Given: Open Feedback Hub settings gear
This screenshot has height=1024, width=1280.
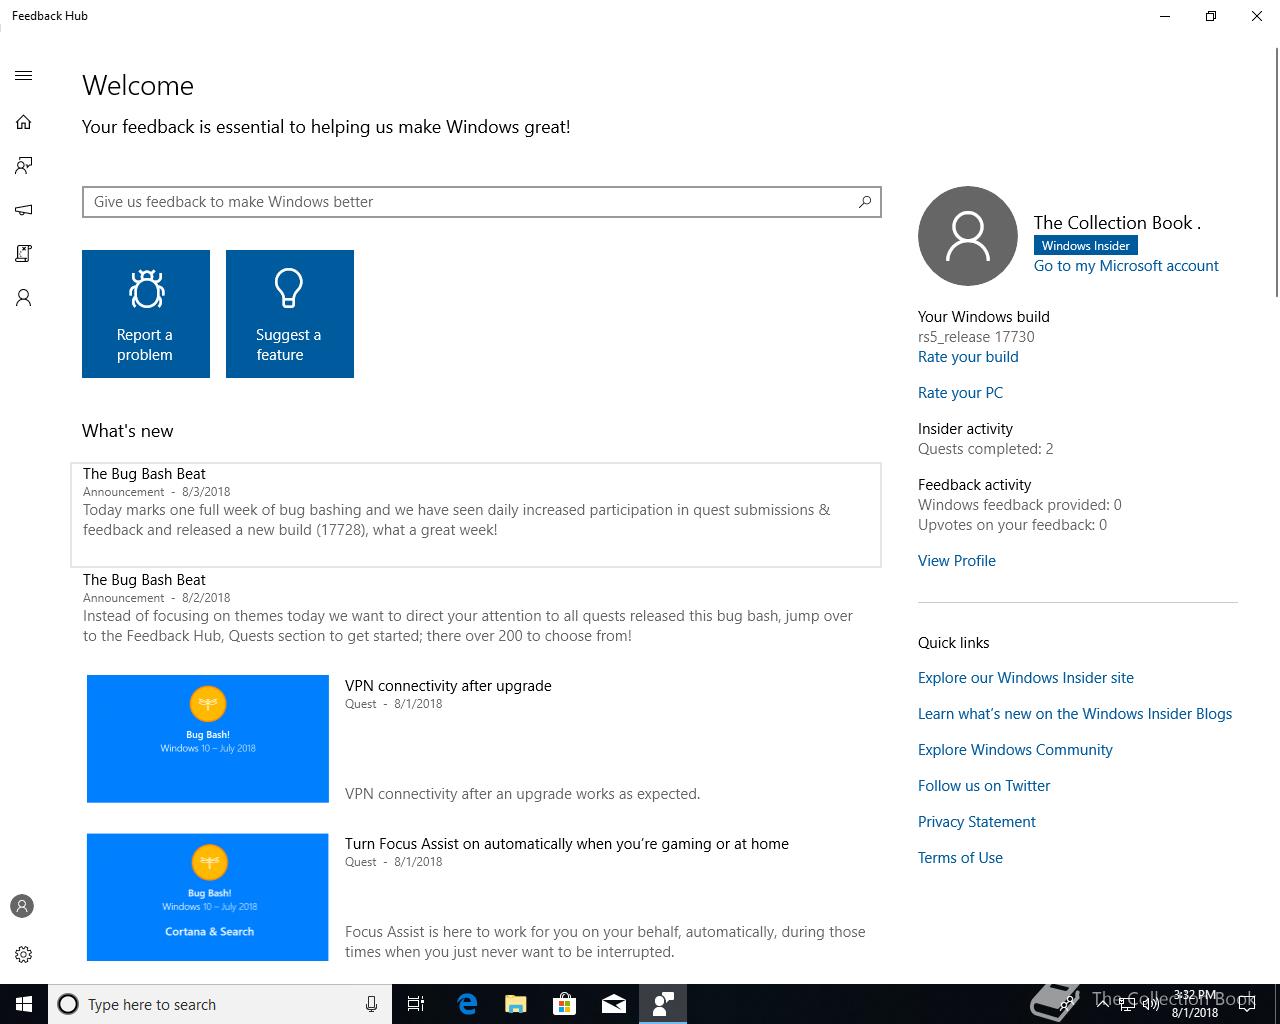Looking at the screenshot, I should pyautogui.click(x=24, y=954).
